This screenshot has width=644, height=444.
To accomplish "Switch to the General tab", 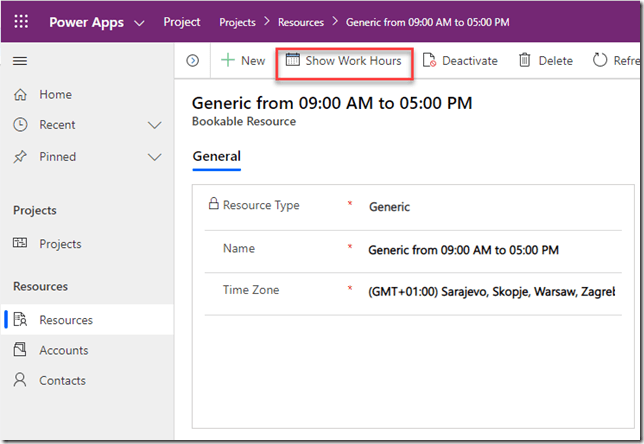I will pos(216,157).
